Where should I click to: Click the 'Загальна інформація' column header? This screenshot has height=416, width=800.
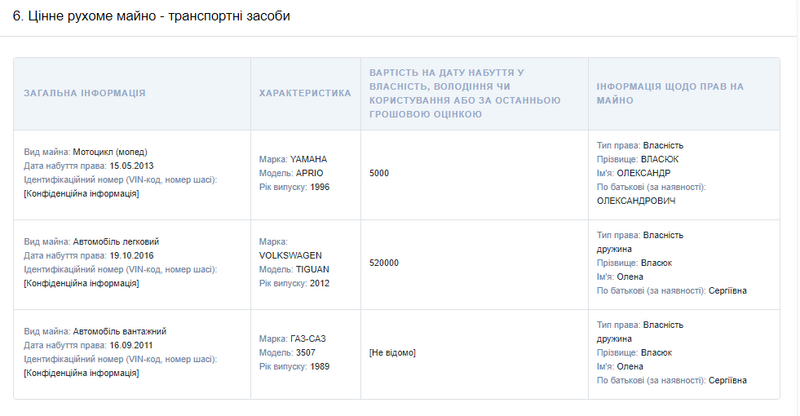tap(85, 93)
